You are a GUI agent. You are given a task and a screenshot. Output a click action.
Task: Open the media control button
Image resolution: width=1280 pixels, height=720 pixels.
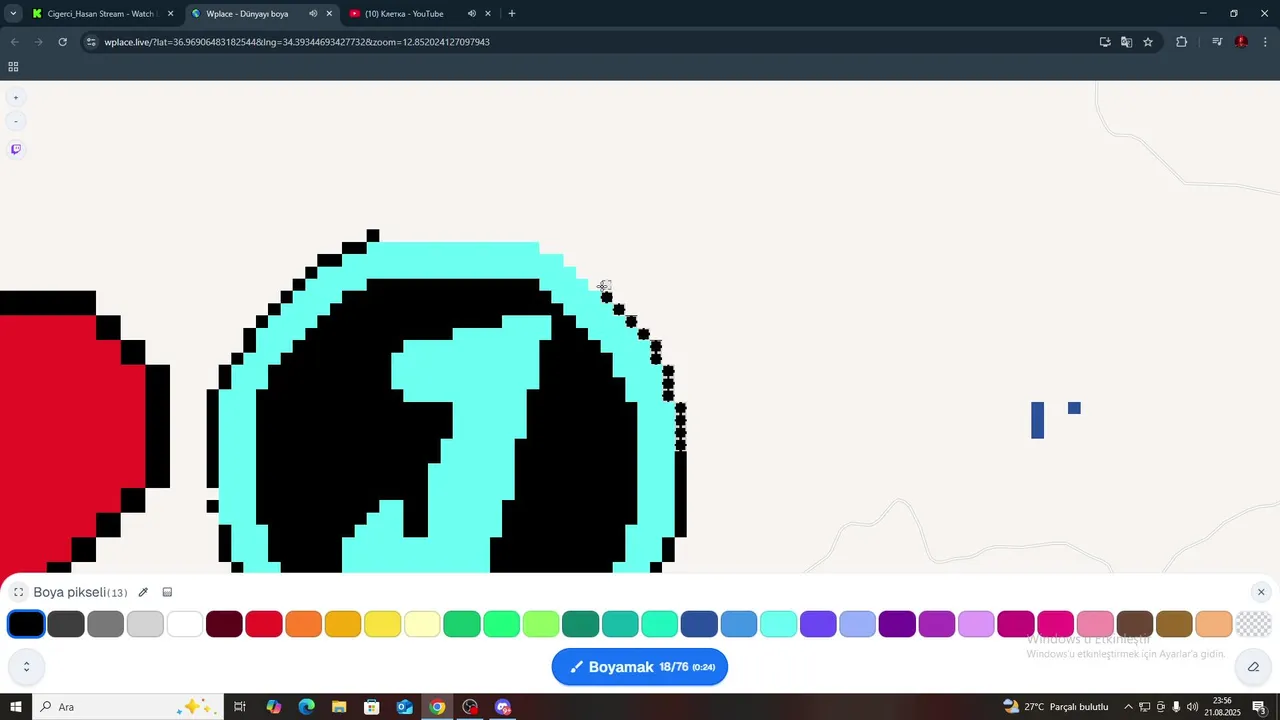point(1217,42)
